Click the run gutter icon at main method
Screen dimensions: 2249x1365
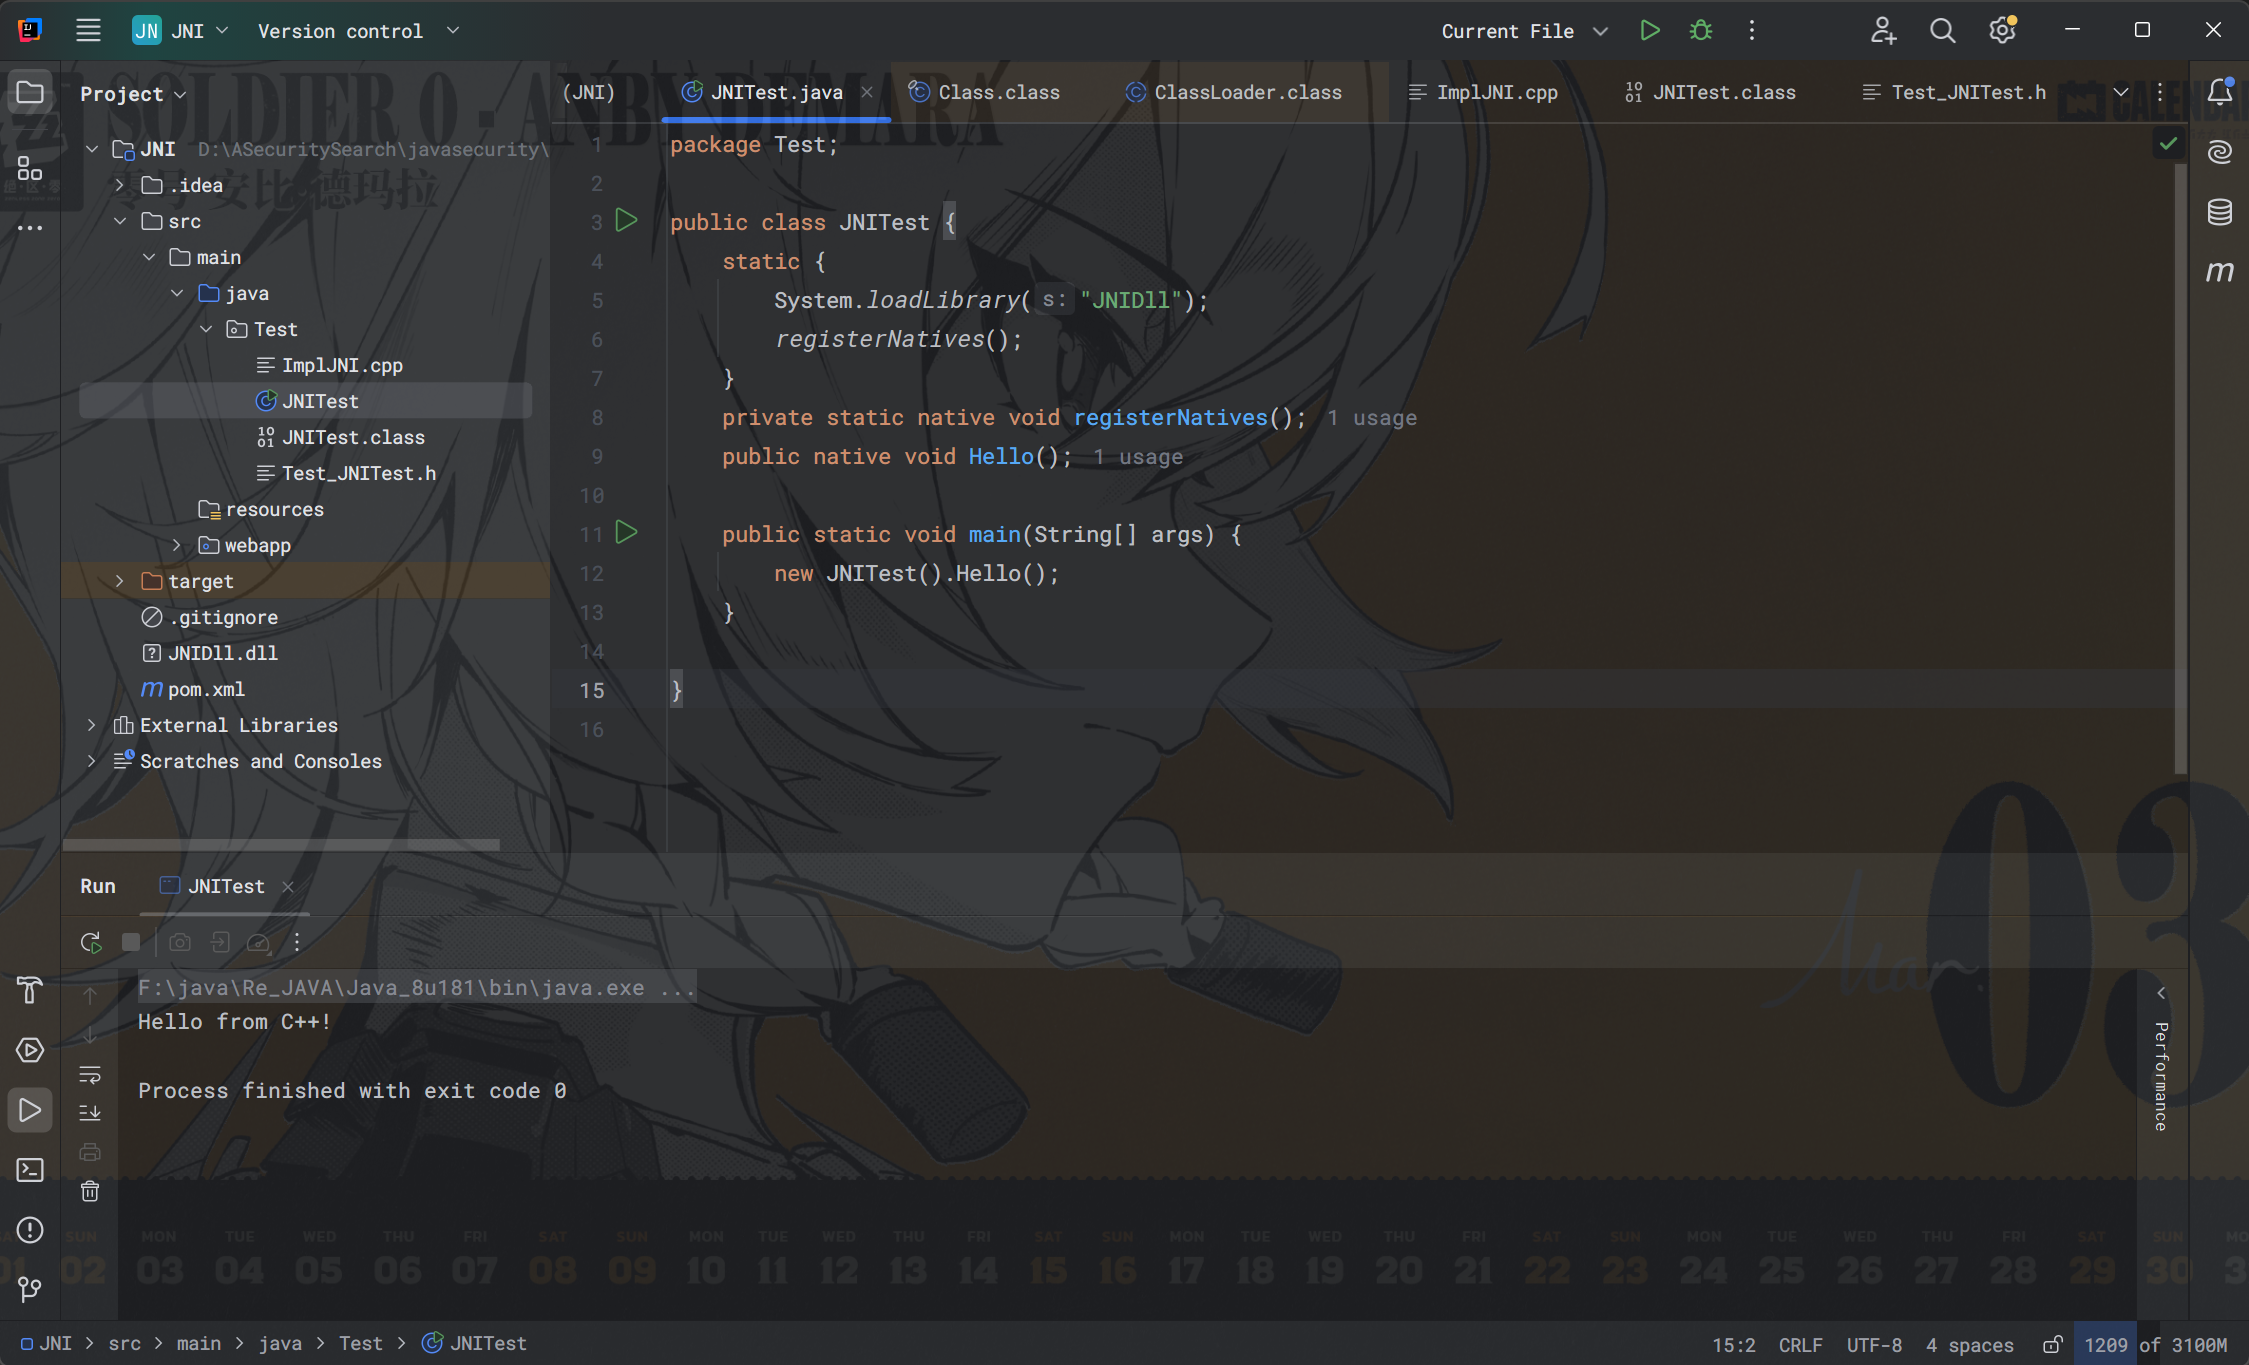pos(626,533)
